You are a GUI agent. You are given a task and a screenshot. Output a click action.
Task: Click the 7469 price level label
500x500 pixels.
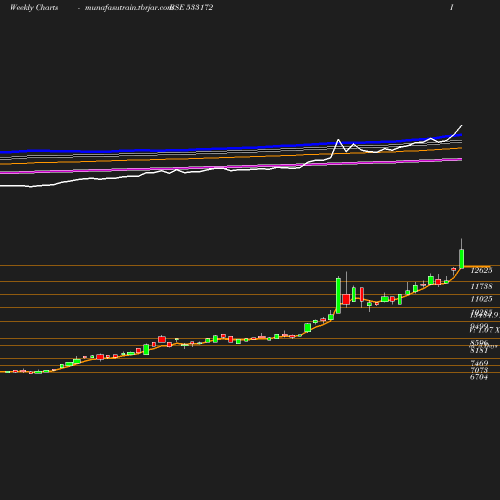pos(479,363)
